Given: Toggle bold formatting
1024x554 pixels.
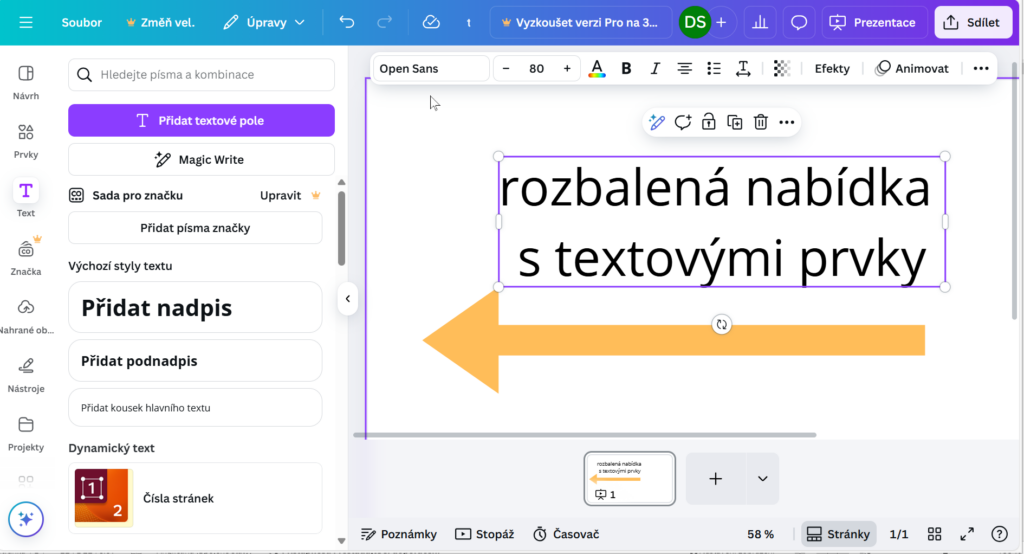Looking at the screenshot, I should coord(627,69).
